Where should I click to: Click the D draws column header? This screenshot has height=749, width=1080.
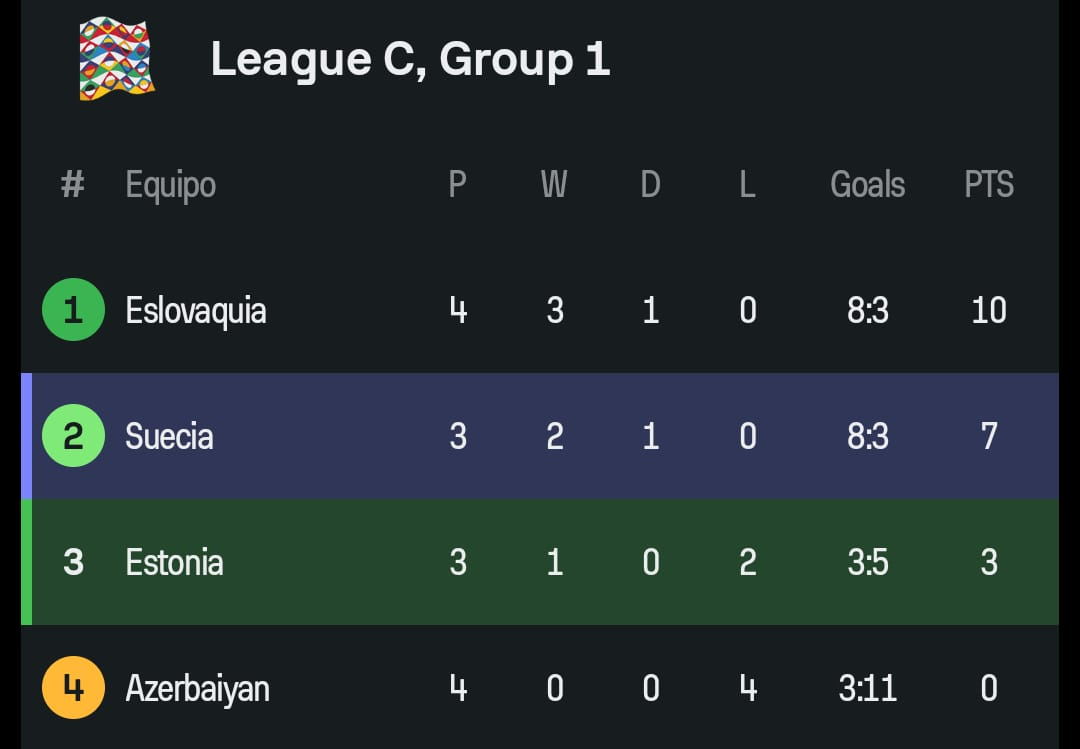pyautogui.click(x=650, y=185)
